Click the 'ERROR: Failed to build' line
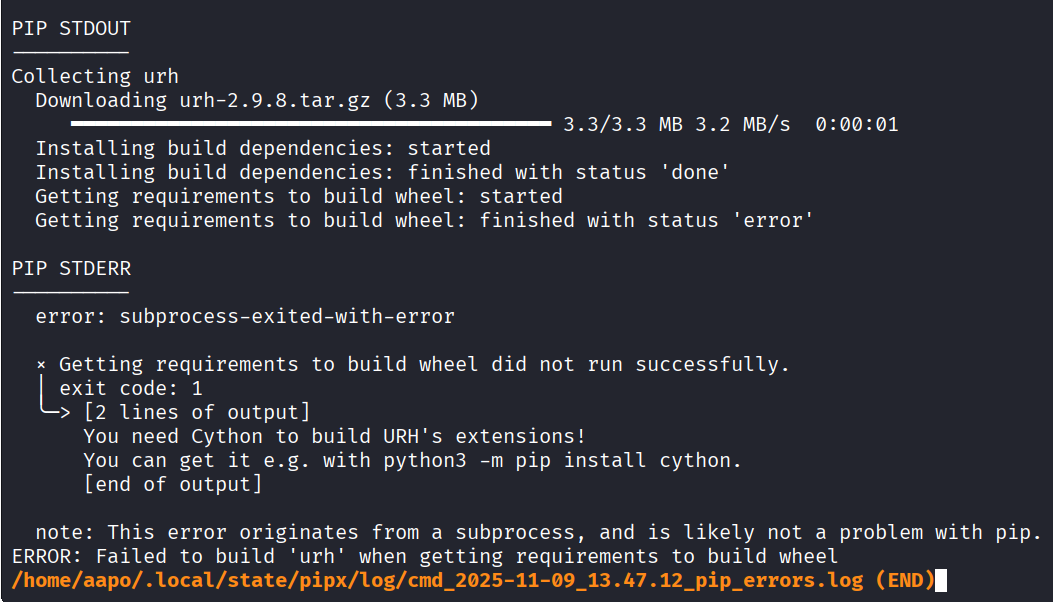 click(424, 556)
